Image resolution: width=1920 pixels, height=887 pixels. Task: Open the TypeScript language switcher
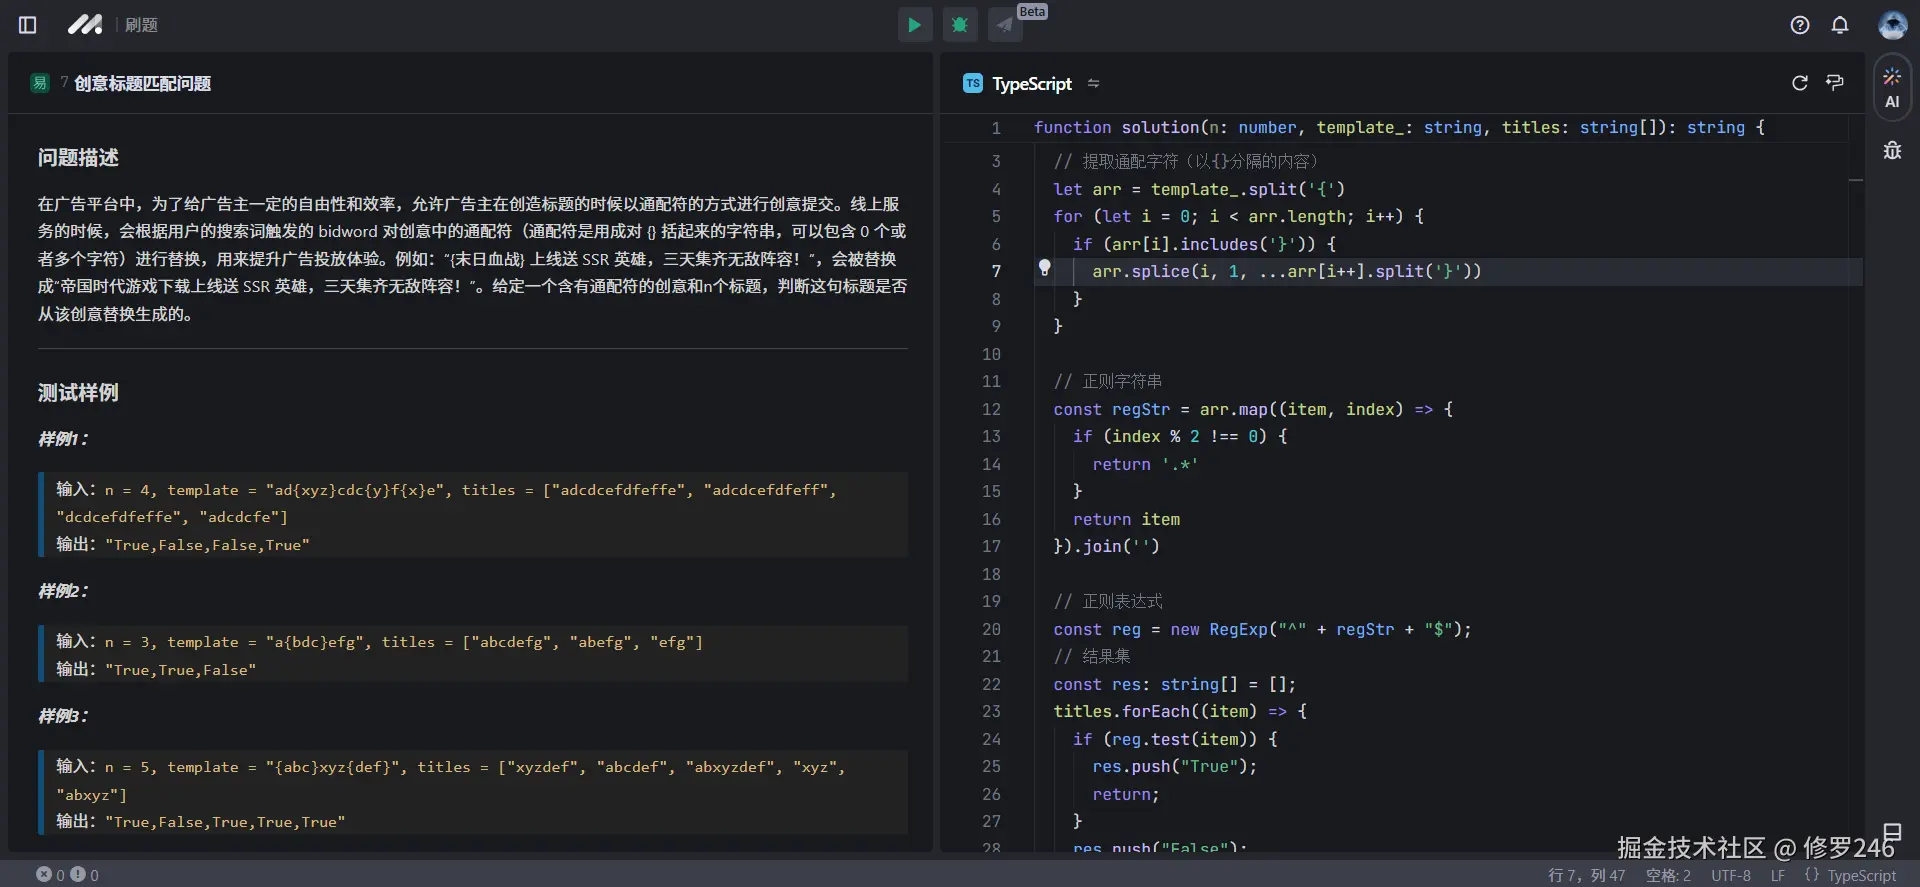tap(1031, 84)
